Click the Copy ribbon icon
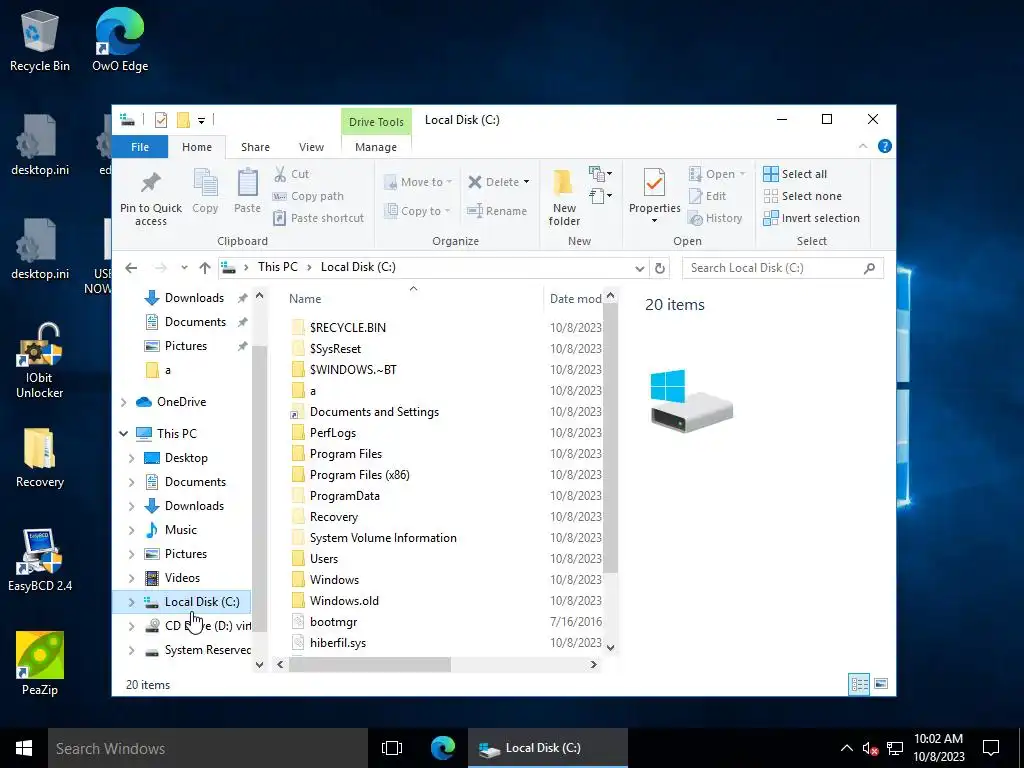The image size is (1024, 768). [x=205, y=191]
